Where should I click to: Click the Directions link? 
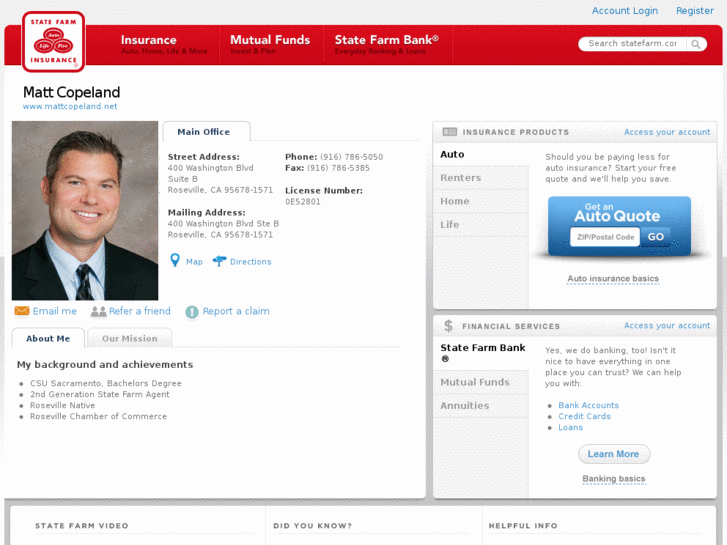[x=250, y=262]
